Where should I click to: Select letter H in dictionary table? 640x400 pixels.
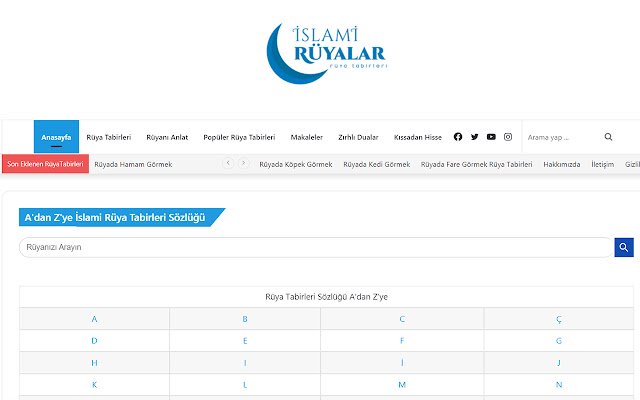point(94,362)
